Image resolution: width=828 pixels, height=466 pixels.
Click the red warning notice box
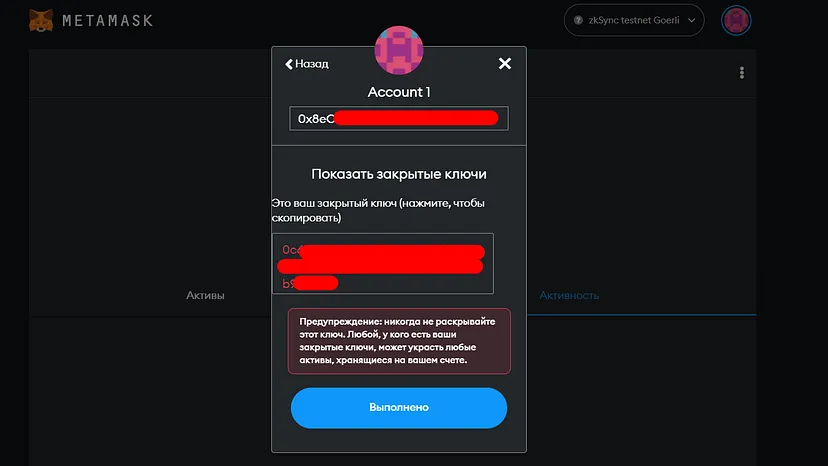tap(399, 341)
